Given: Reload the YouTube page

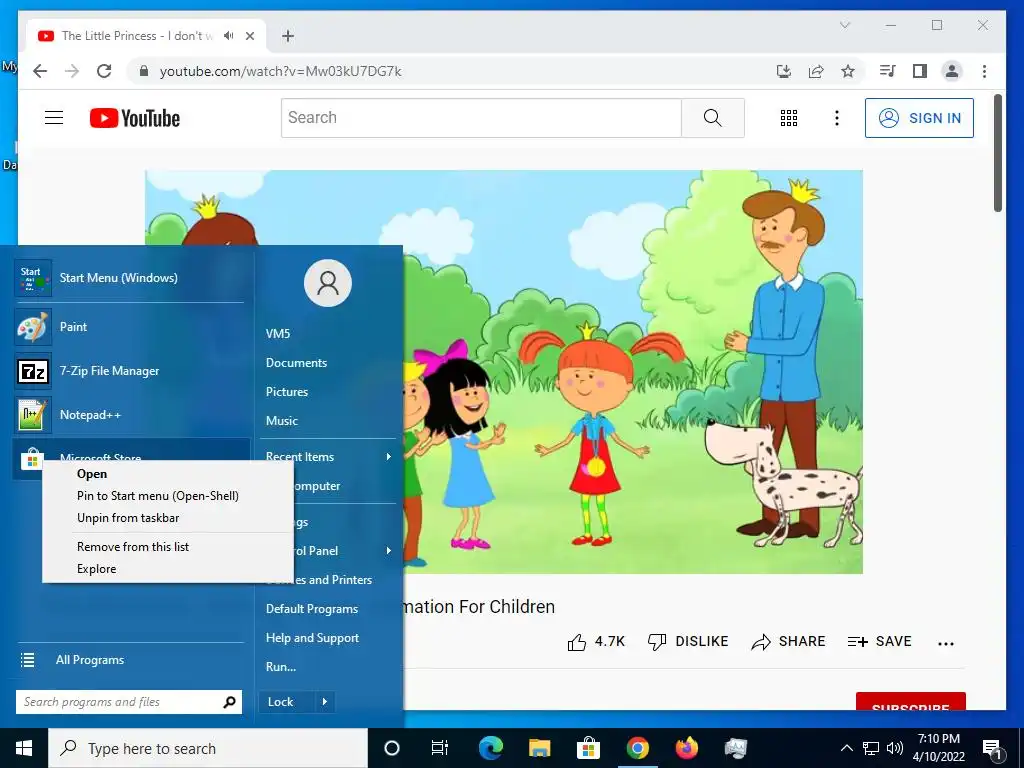Looking at the screenshot, I should coord(104,71).
